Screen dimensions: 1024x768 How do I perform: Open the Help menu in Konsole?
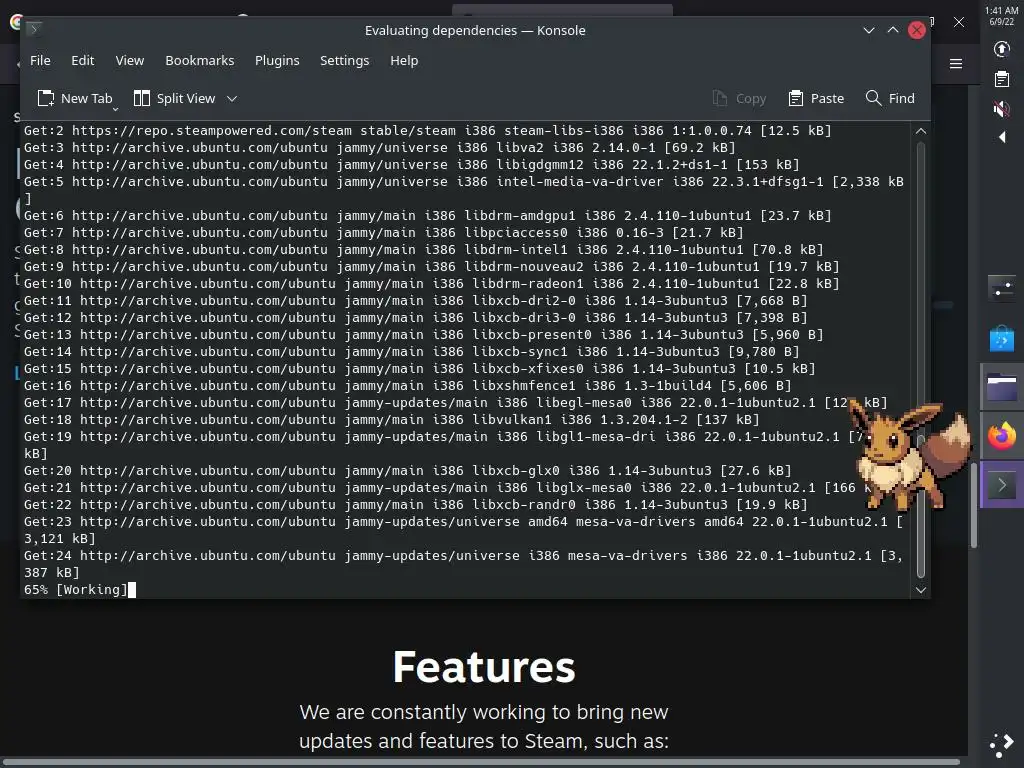pyautogui.click(x=404, y=61)
